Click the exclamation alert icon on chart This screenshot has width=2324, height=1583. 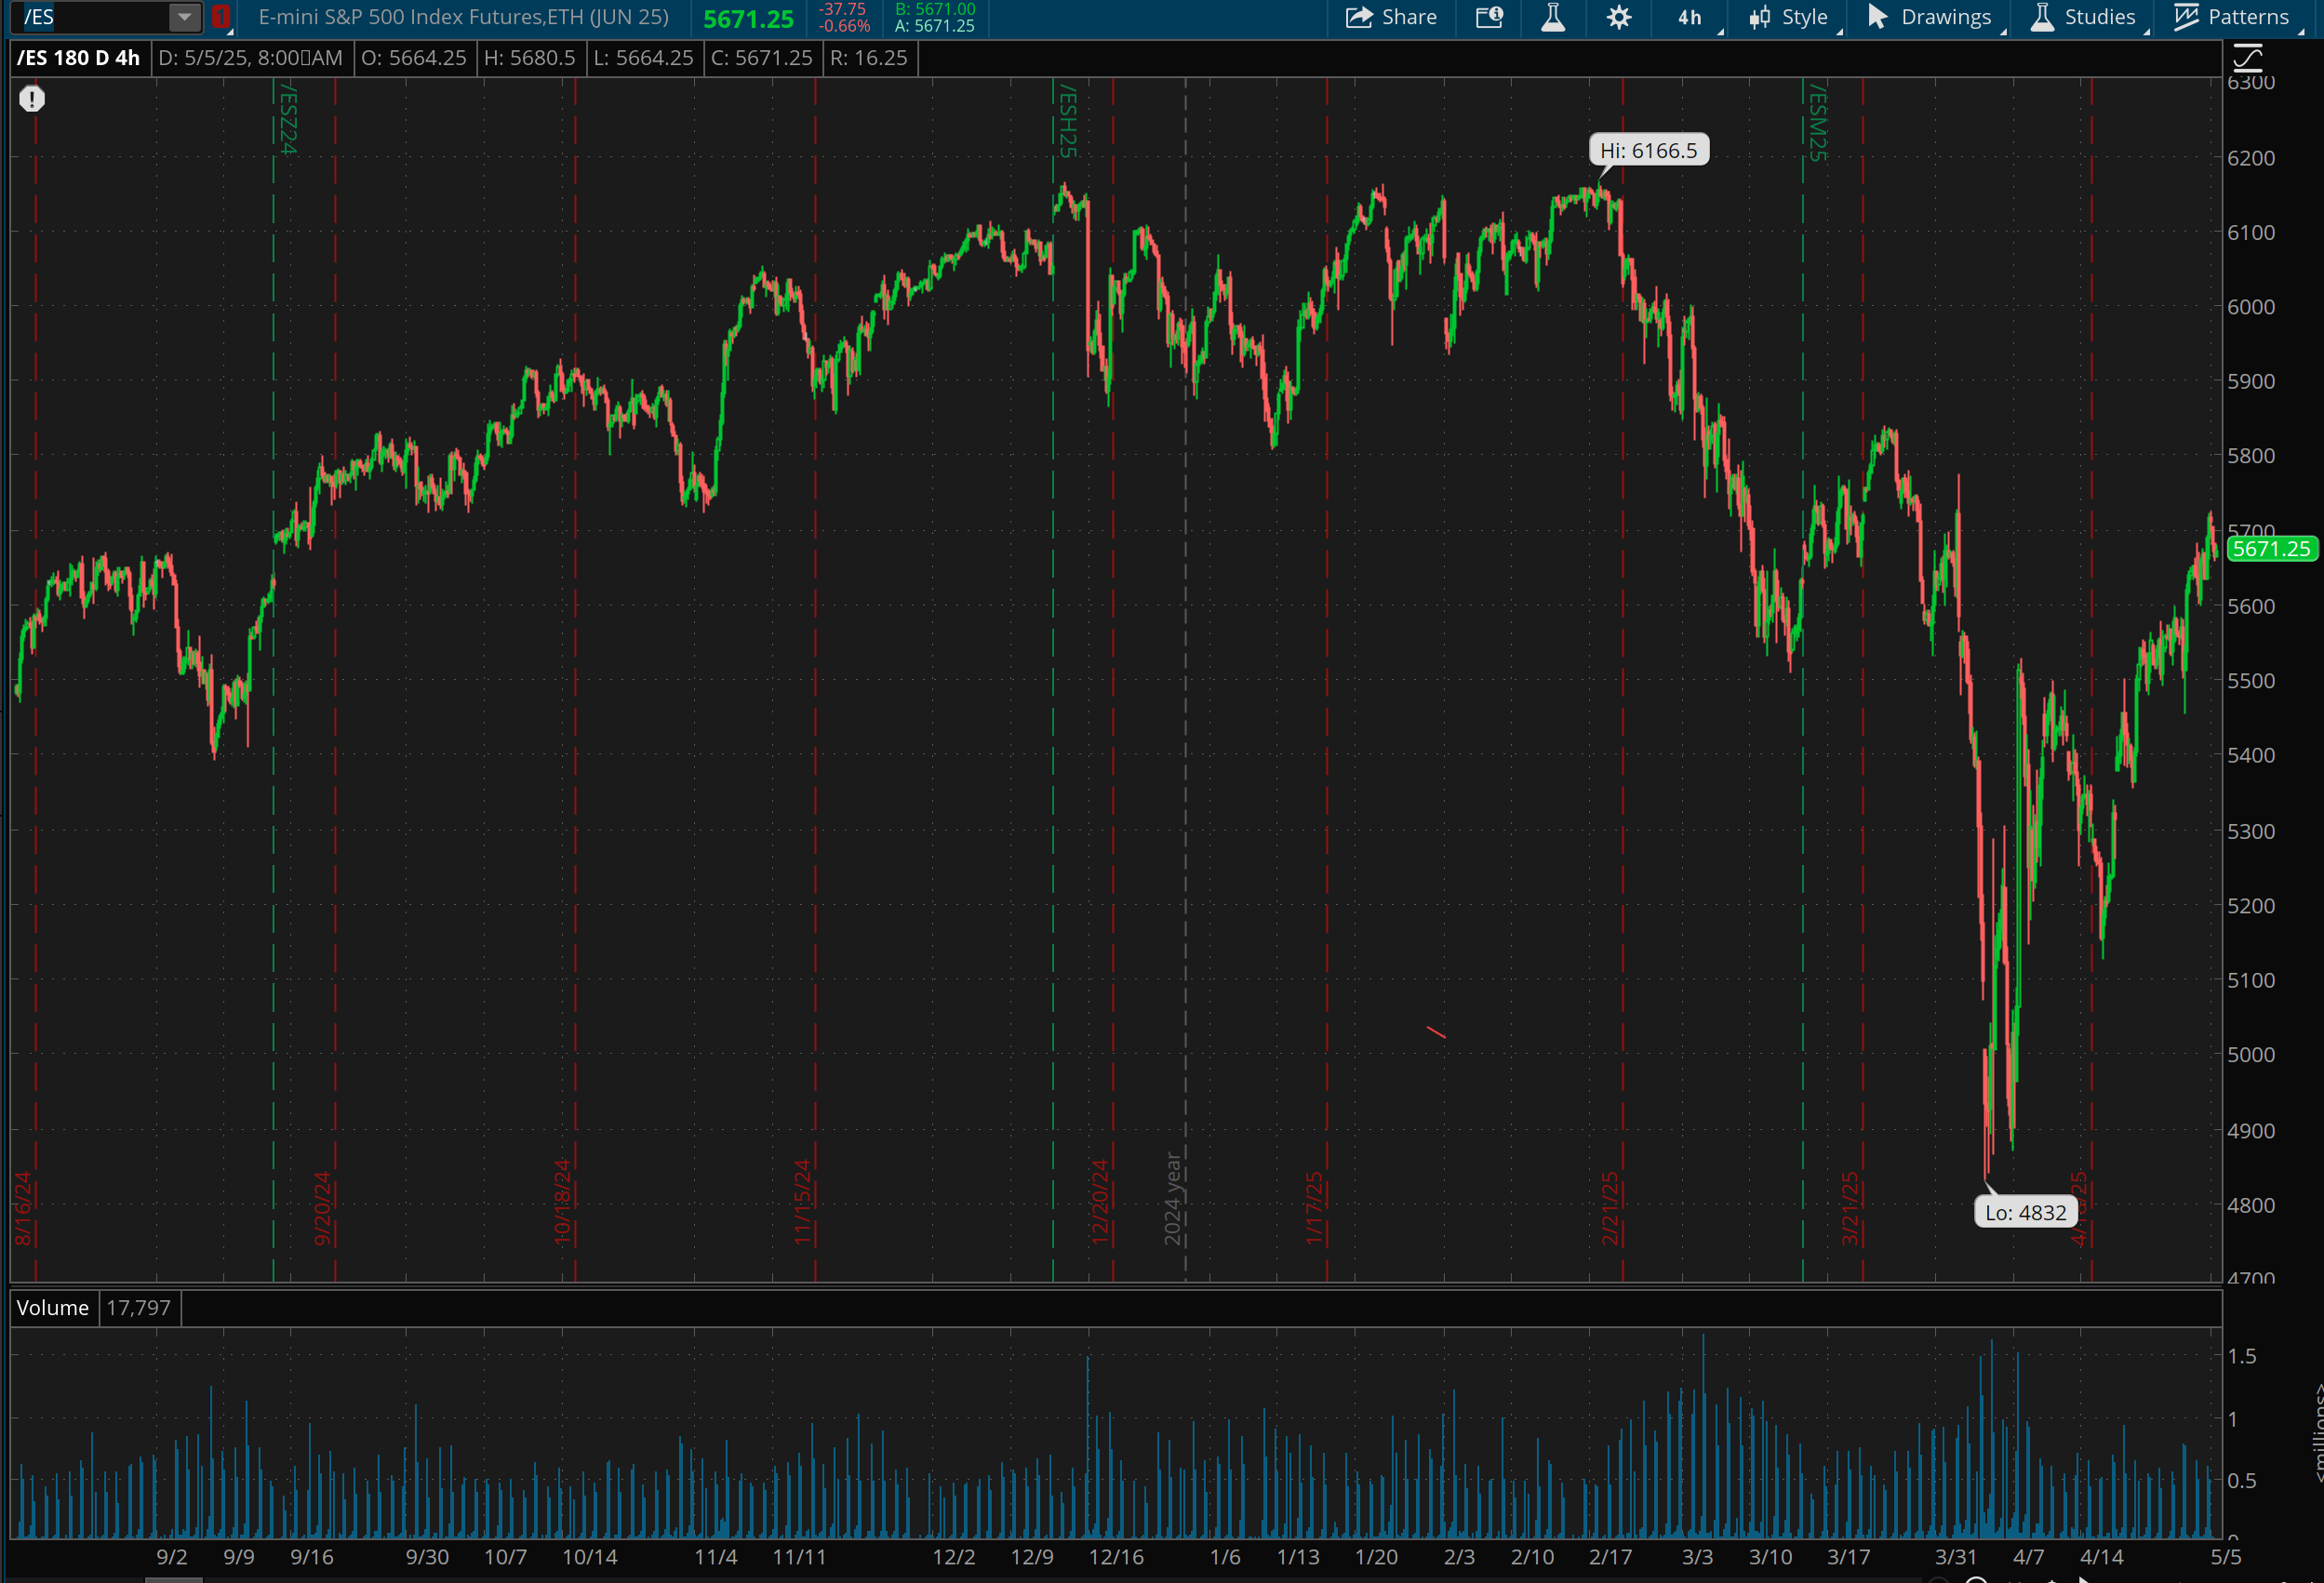32,98
